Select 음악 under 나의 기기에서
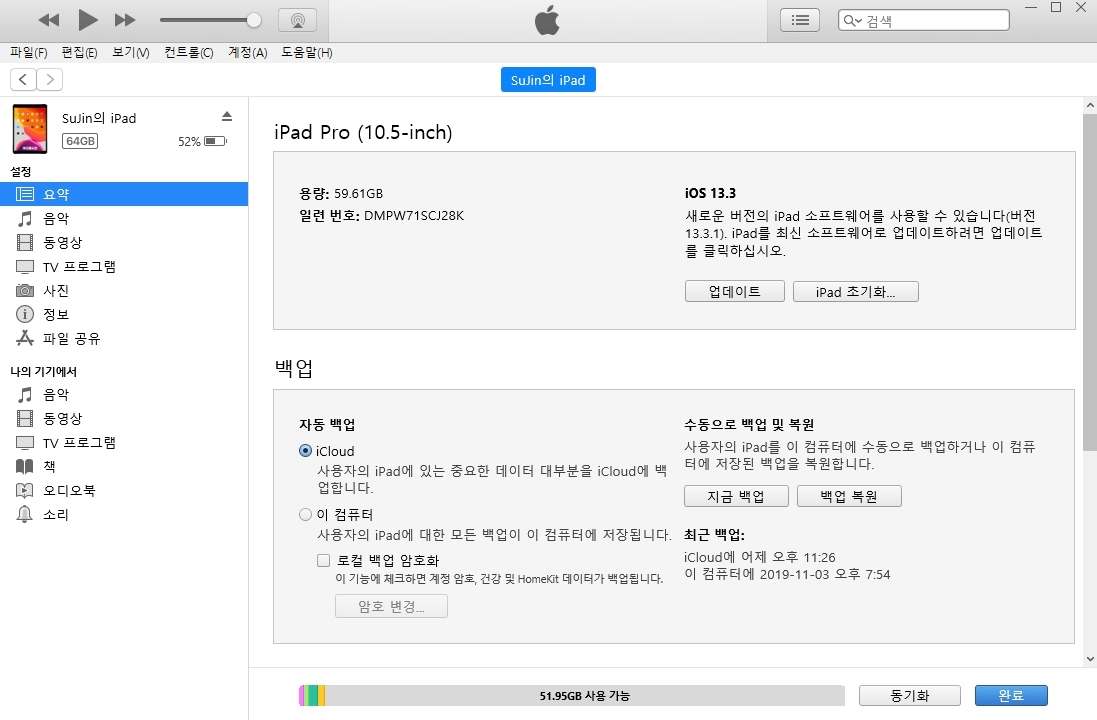 (124, 395)
